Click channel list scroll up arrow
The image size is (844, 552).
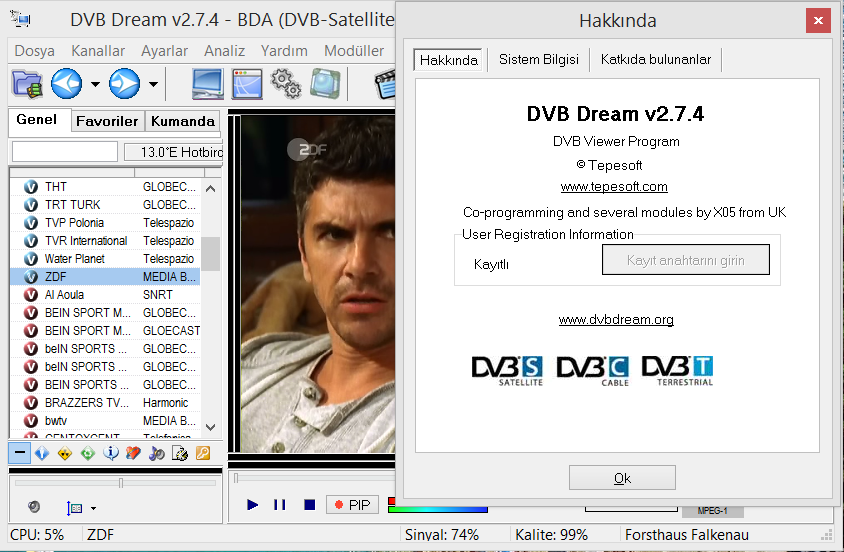pos(210,189)
